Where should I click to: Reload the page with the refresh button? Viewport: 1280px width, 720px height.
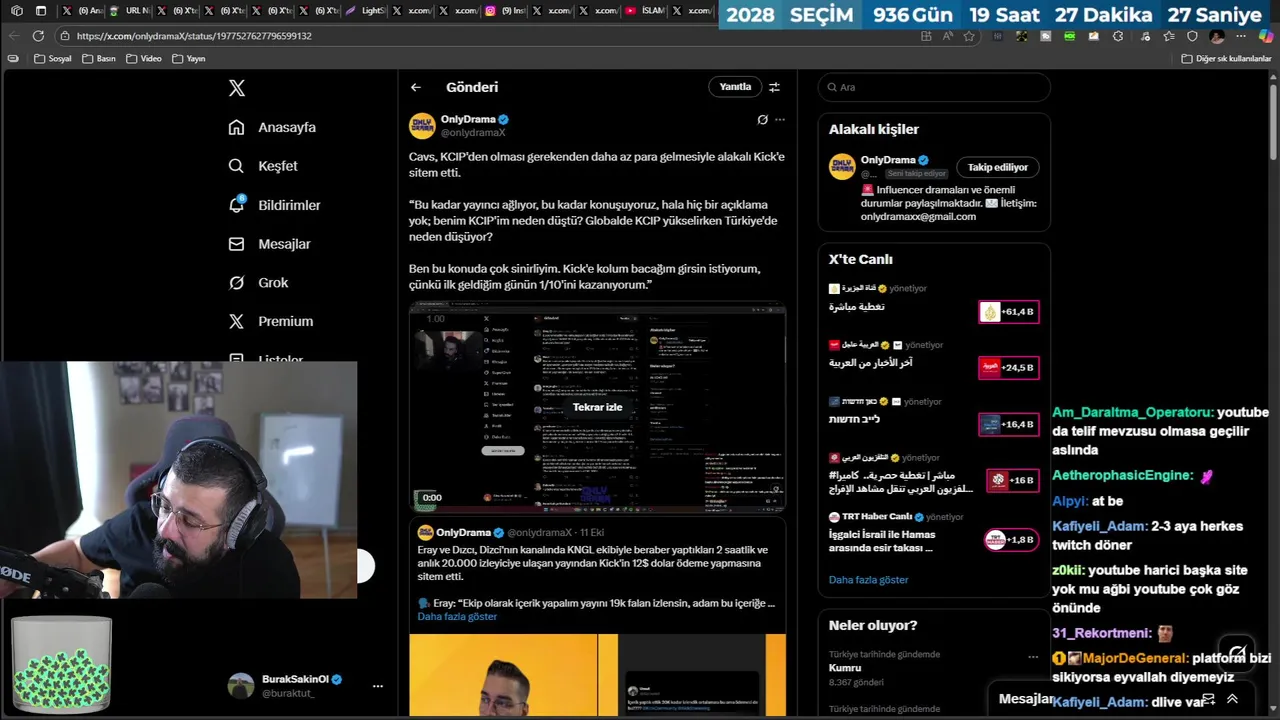pyautogui.click(x=38, y=36)
